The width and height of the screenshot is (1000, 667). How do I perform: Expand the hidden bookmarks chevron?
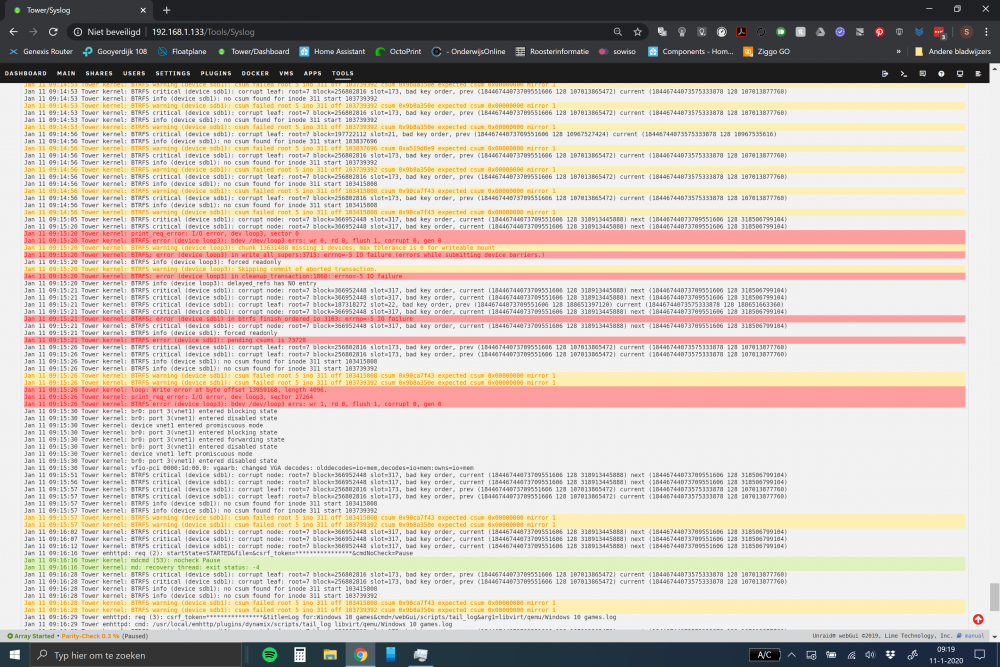click(x=899, y=52)
